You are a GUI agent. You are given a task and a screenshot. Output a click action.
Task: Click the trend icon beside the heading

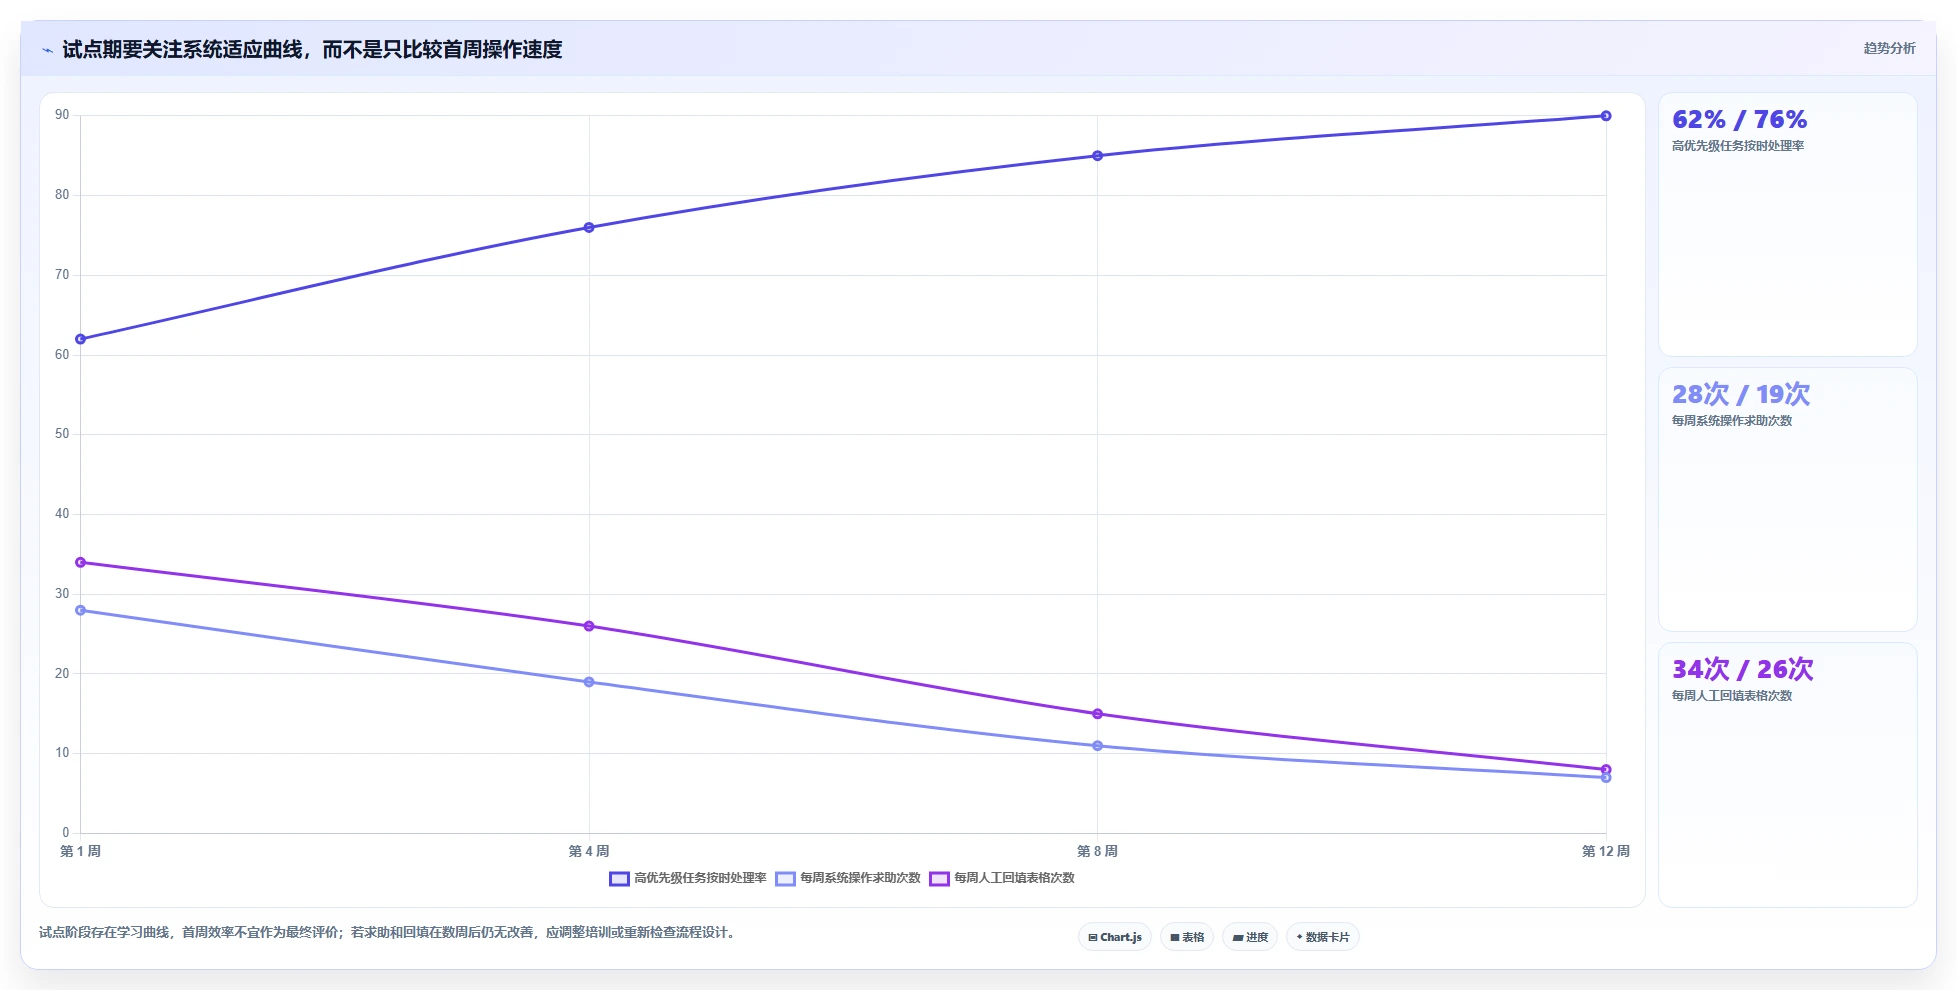click(47, 50)
